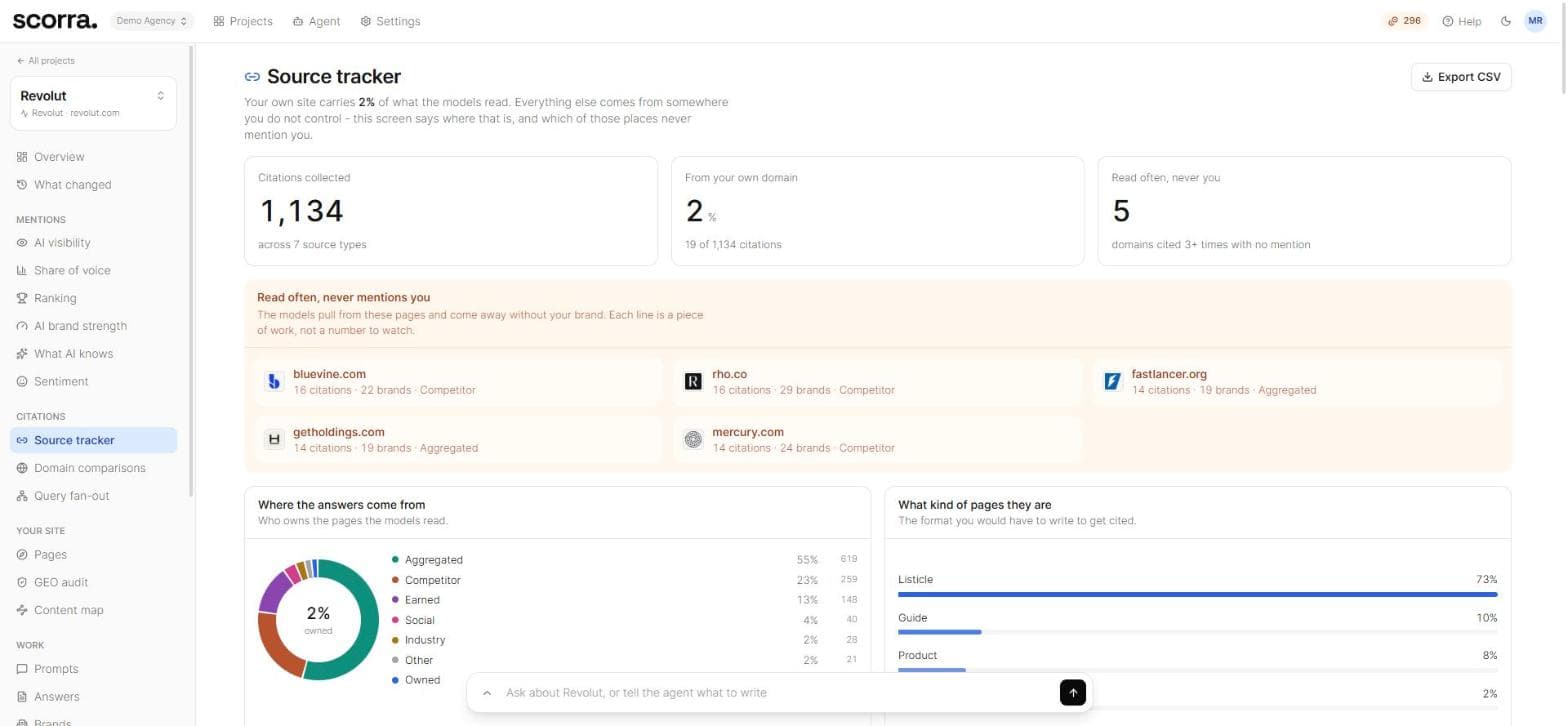Open the mercury.com card
1568x726 pixels.
click(x=878, y=439)
